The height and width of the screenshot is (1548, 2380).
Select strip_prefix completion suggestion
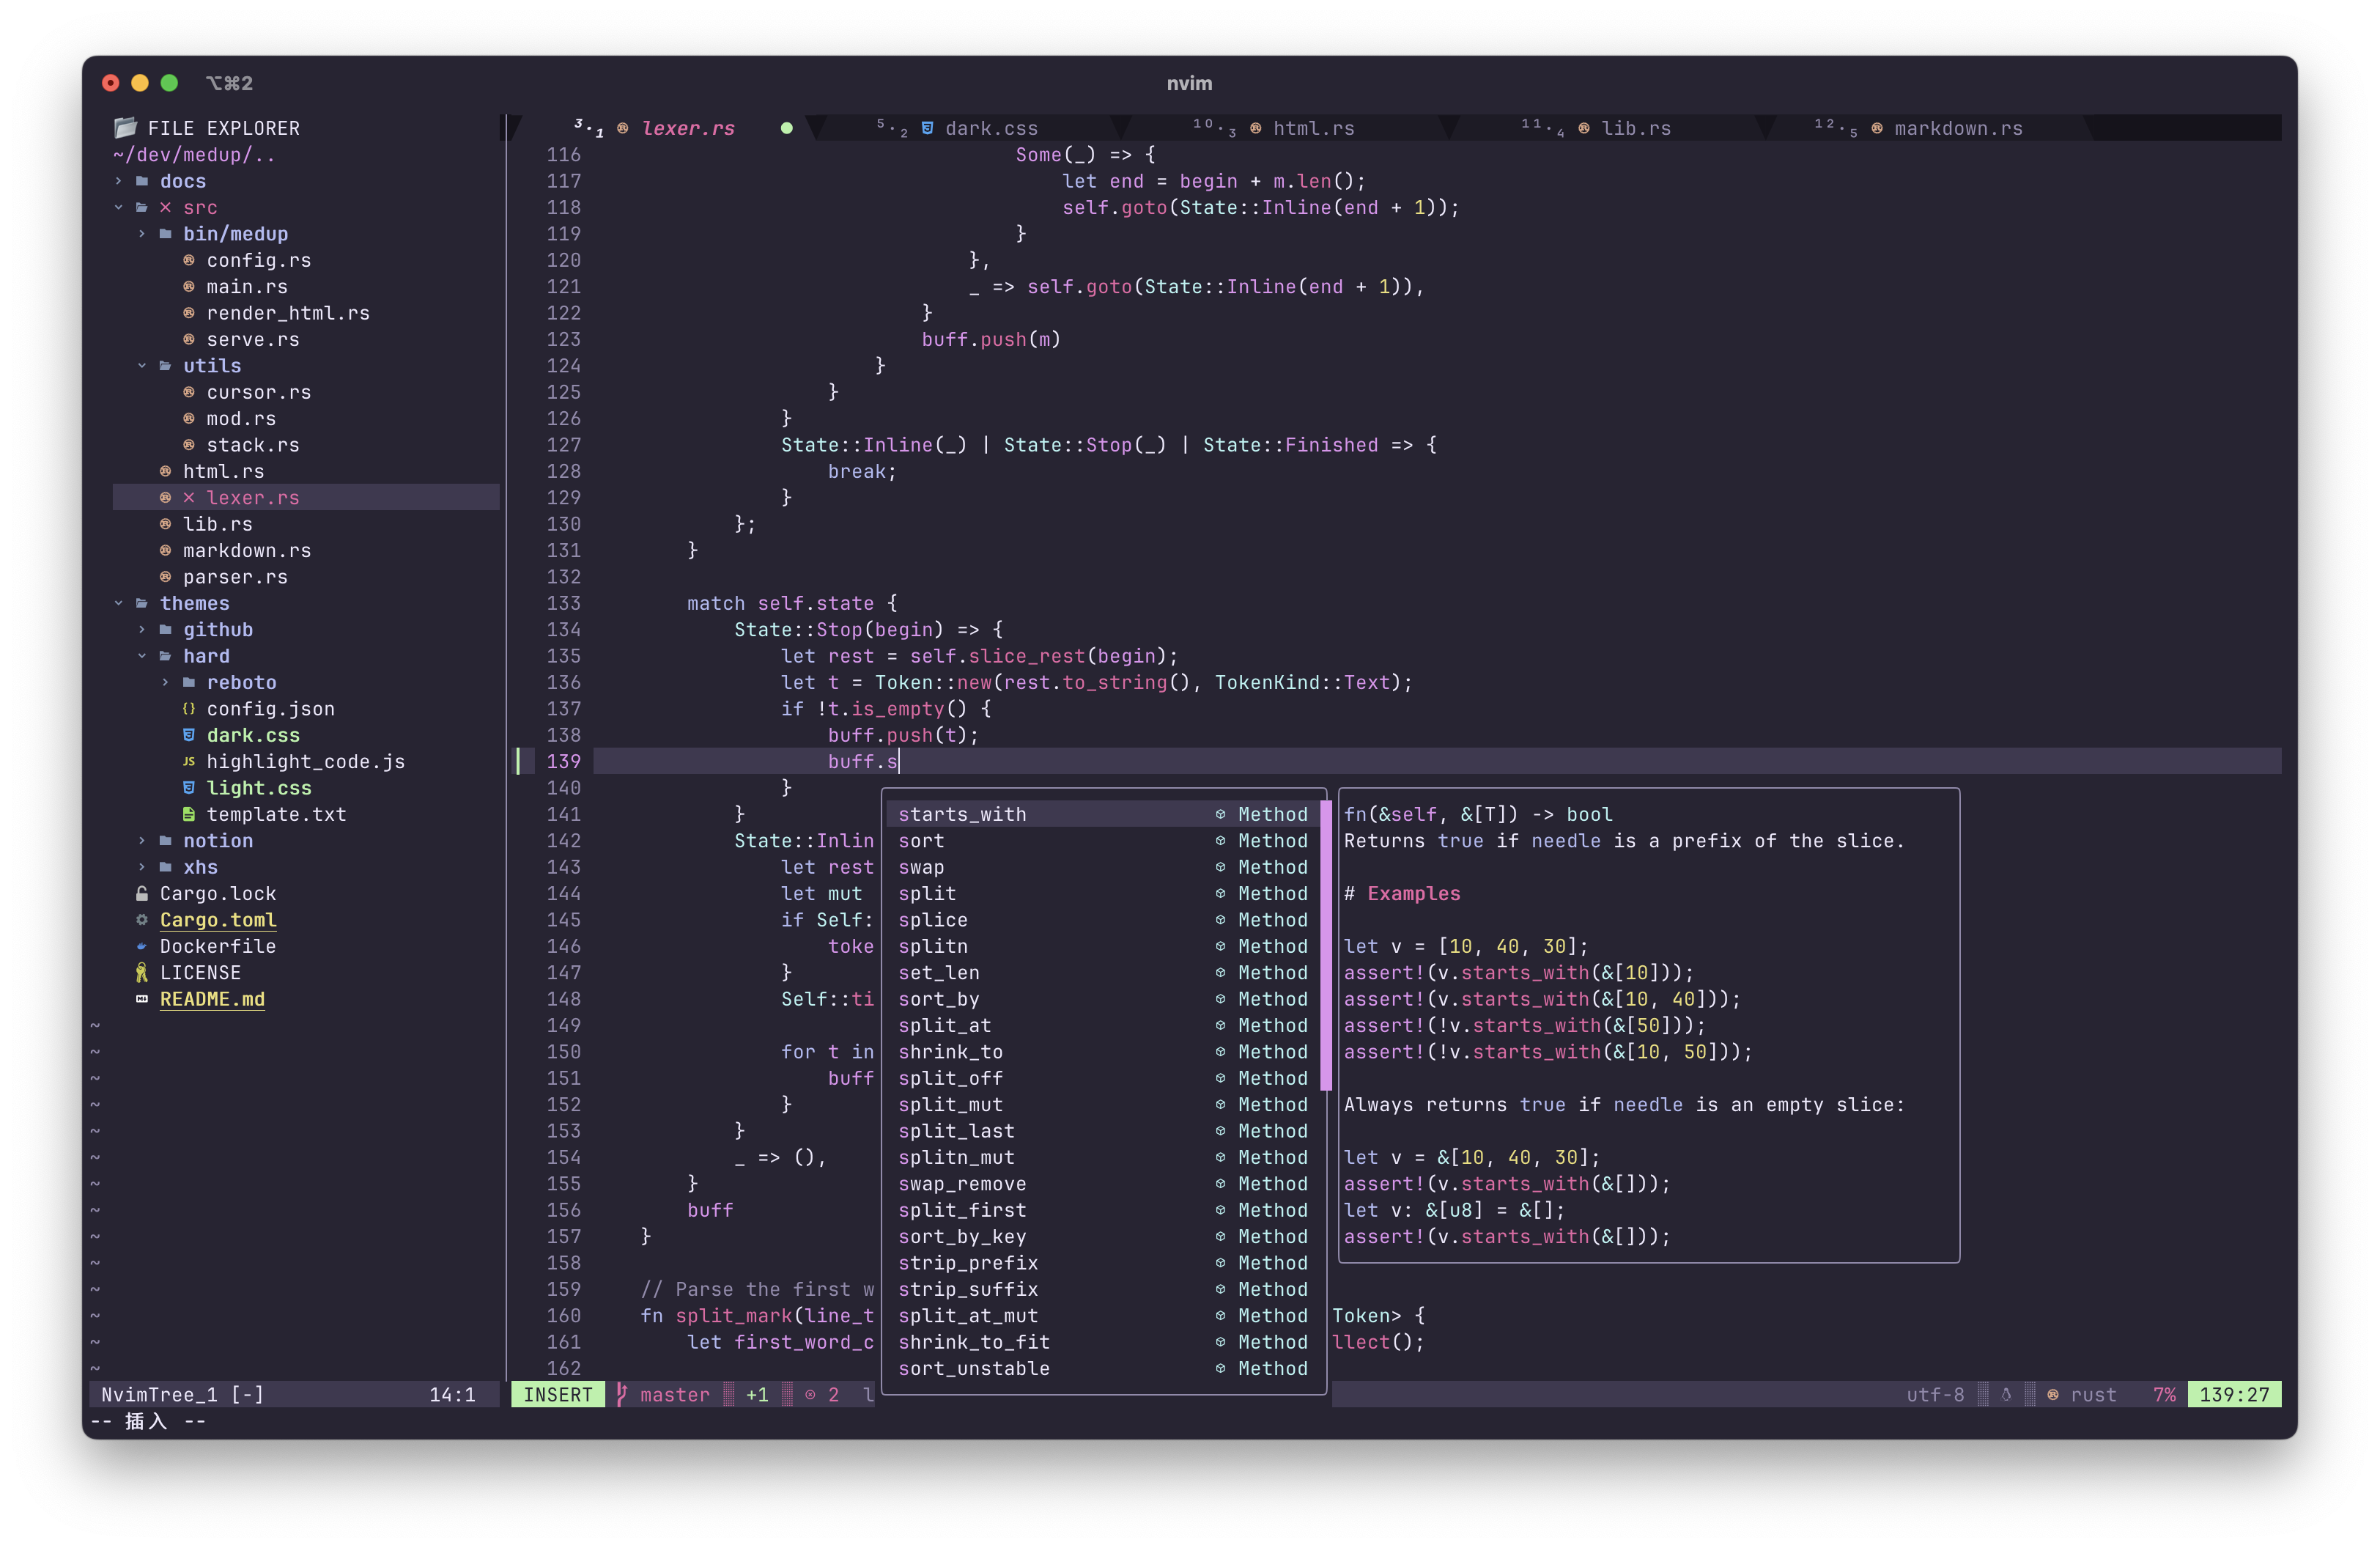pyautogui.click(x=968, y=1263)
